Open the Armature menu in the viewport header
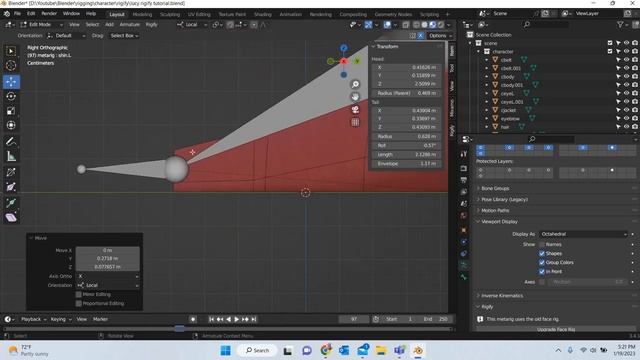Viewport: 640px width, 360px height. 129,24
